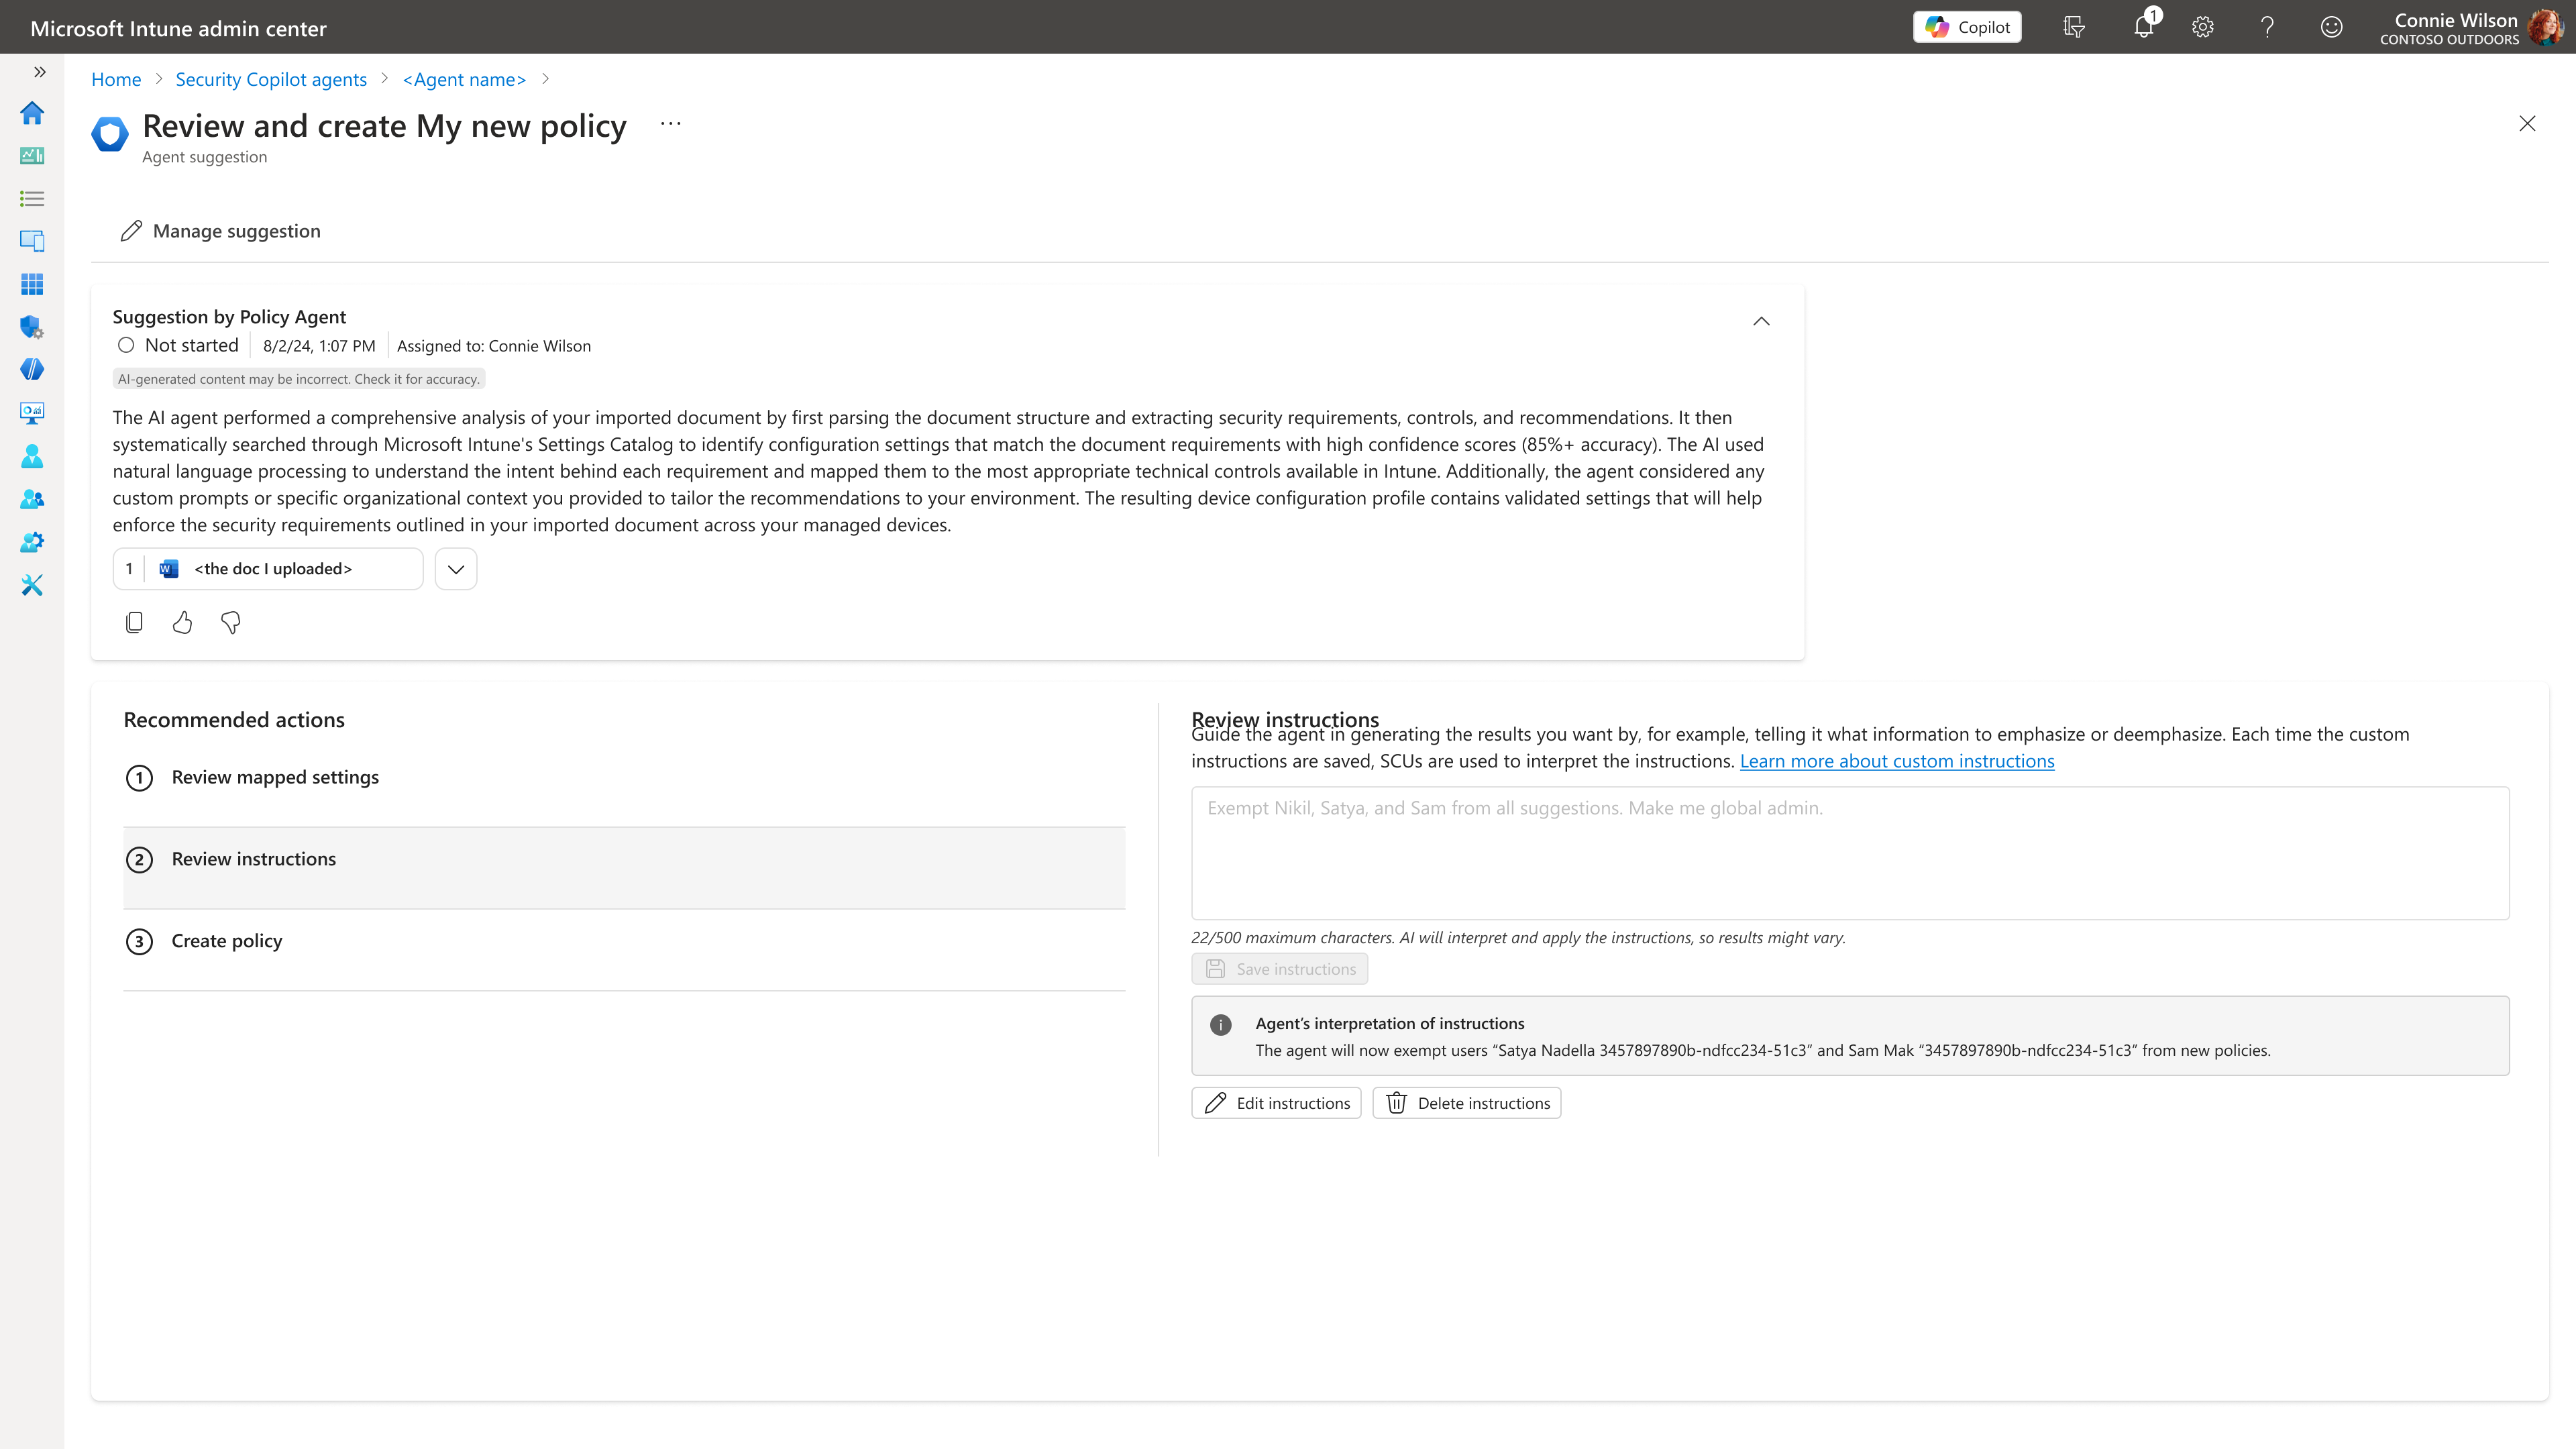Viewport: 2576px width, 1449px height.
Task: Open Endpoint security shield icon in sidebar
Action: 32,327
